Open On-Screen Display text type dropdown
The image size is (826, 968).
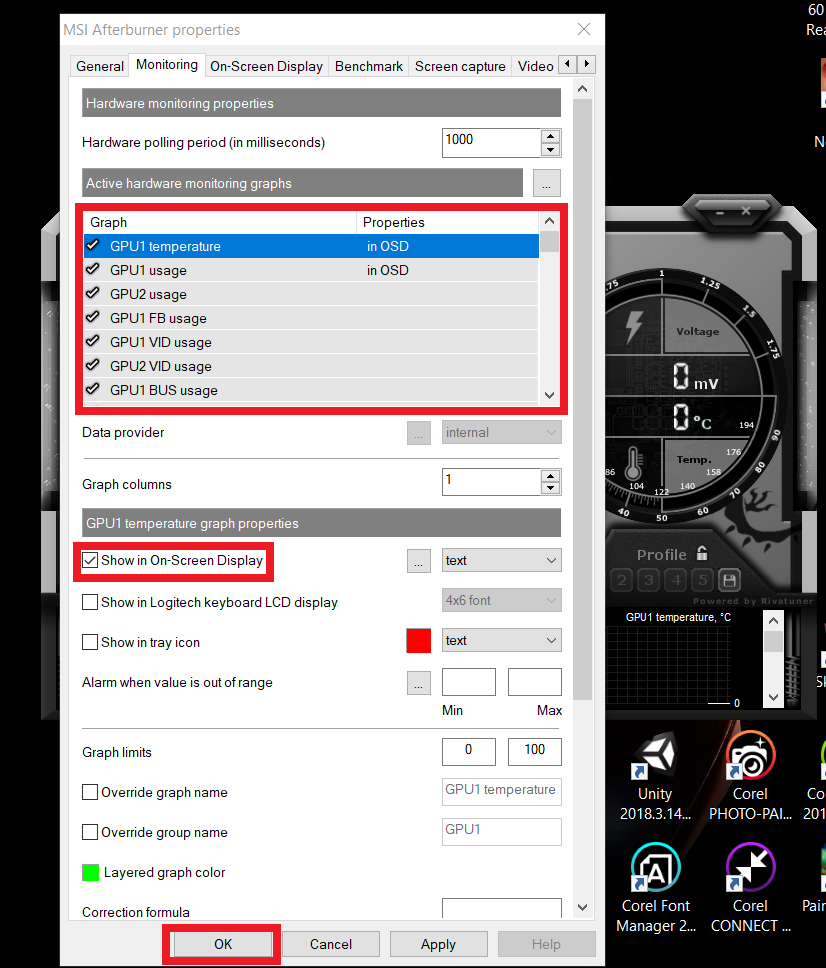[x=501, y=561]
